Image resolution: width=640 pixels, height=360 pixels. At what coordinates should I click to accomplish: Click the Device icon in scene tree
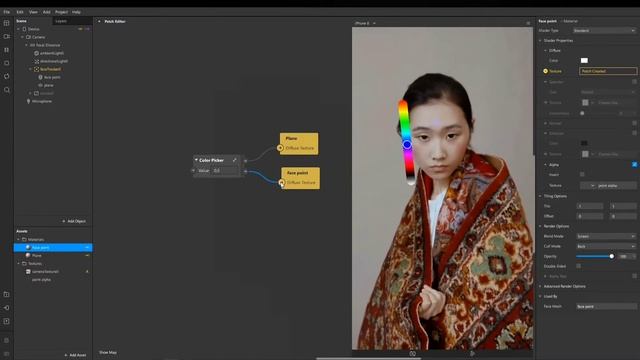(24, 29)
